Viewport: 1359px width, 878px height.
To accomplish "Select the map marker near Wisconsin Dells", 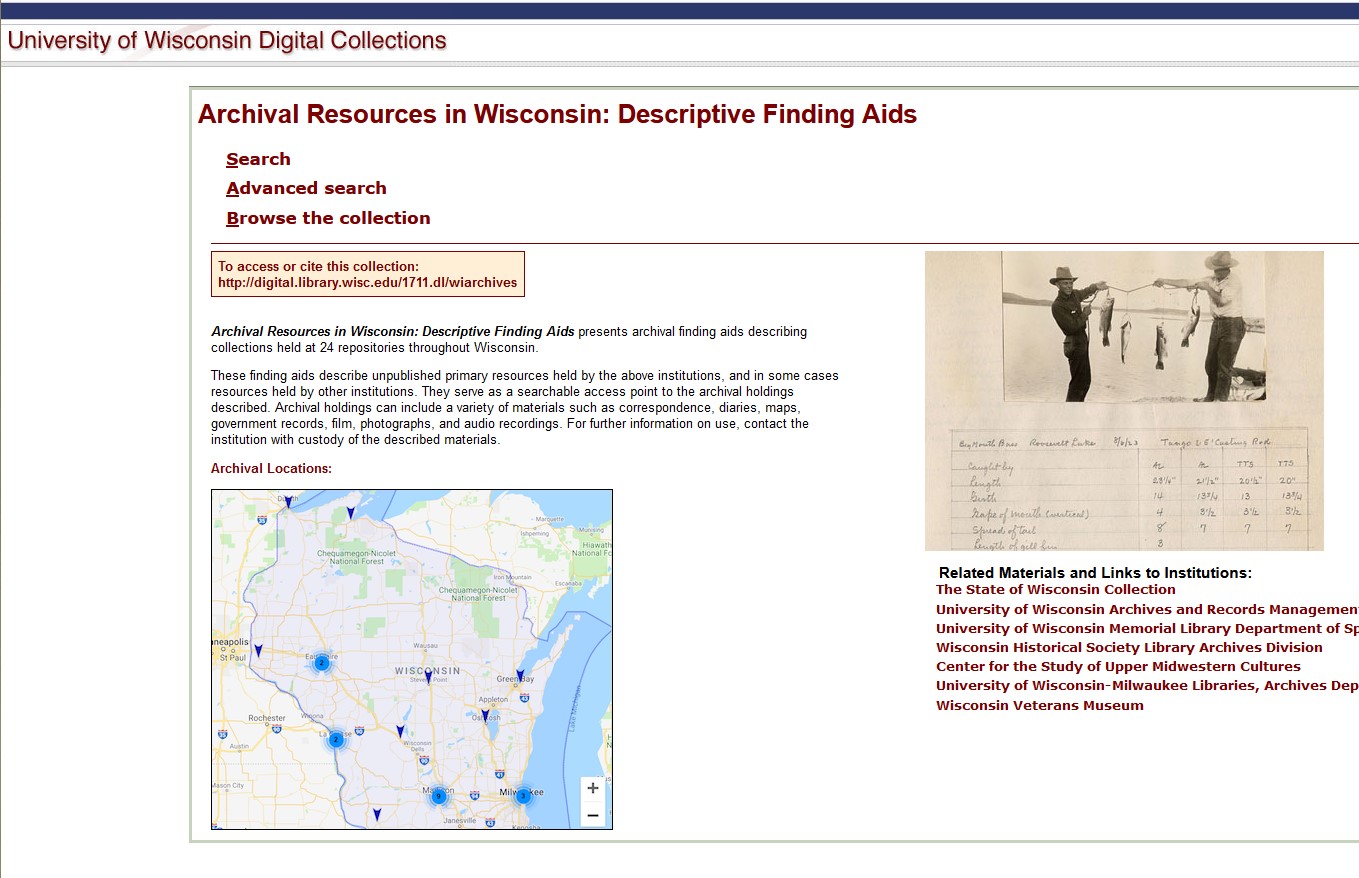I will click(x=400, y=731).
